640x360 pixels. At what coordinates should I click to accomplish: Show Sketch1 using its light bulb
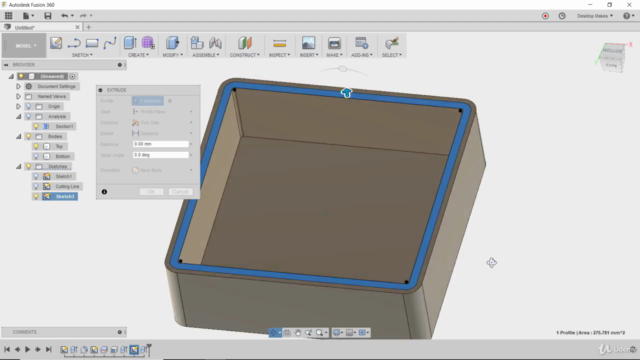click(36, 176)
